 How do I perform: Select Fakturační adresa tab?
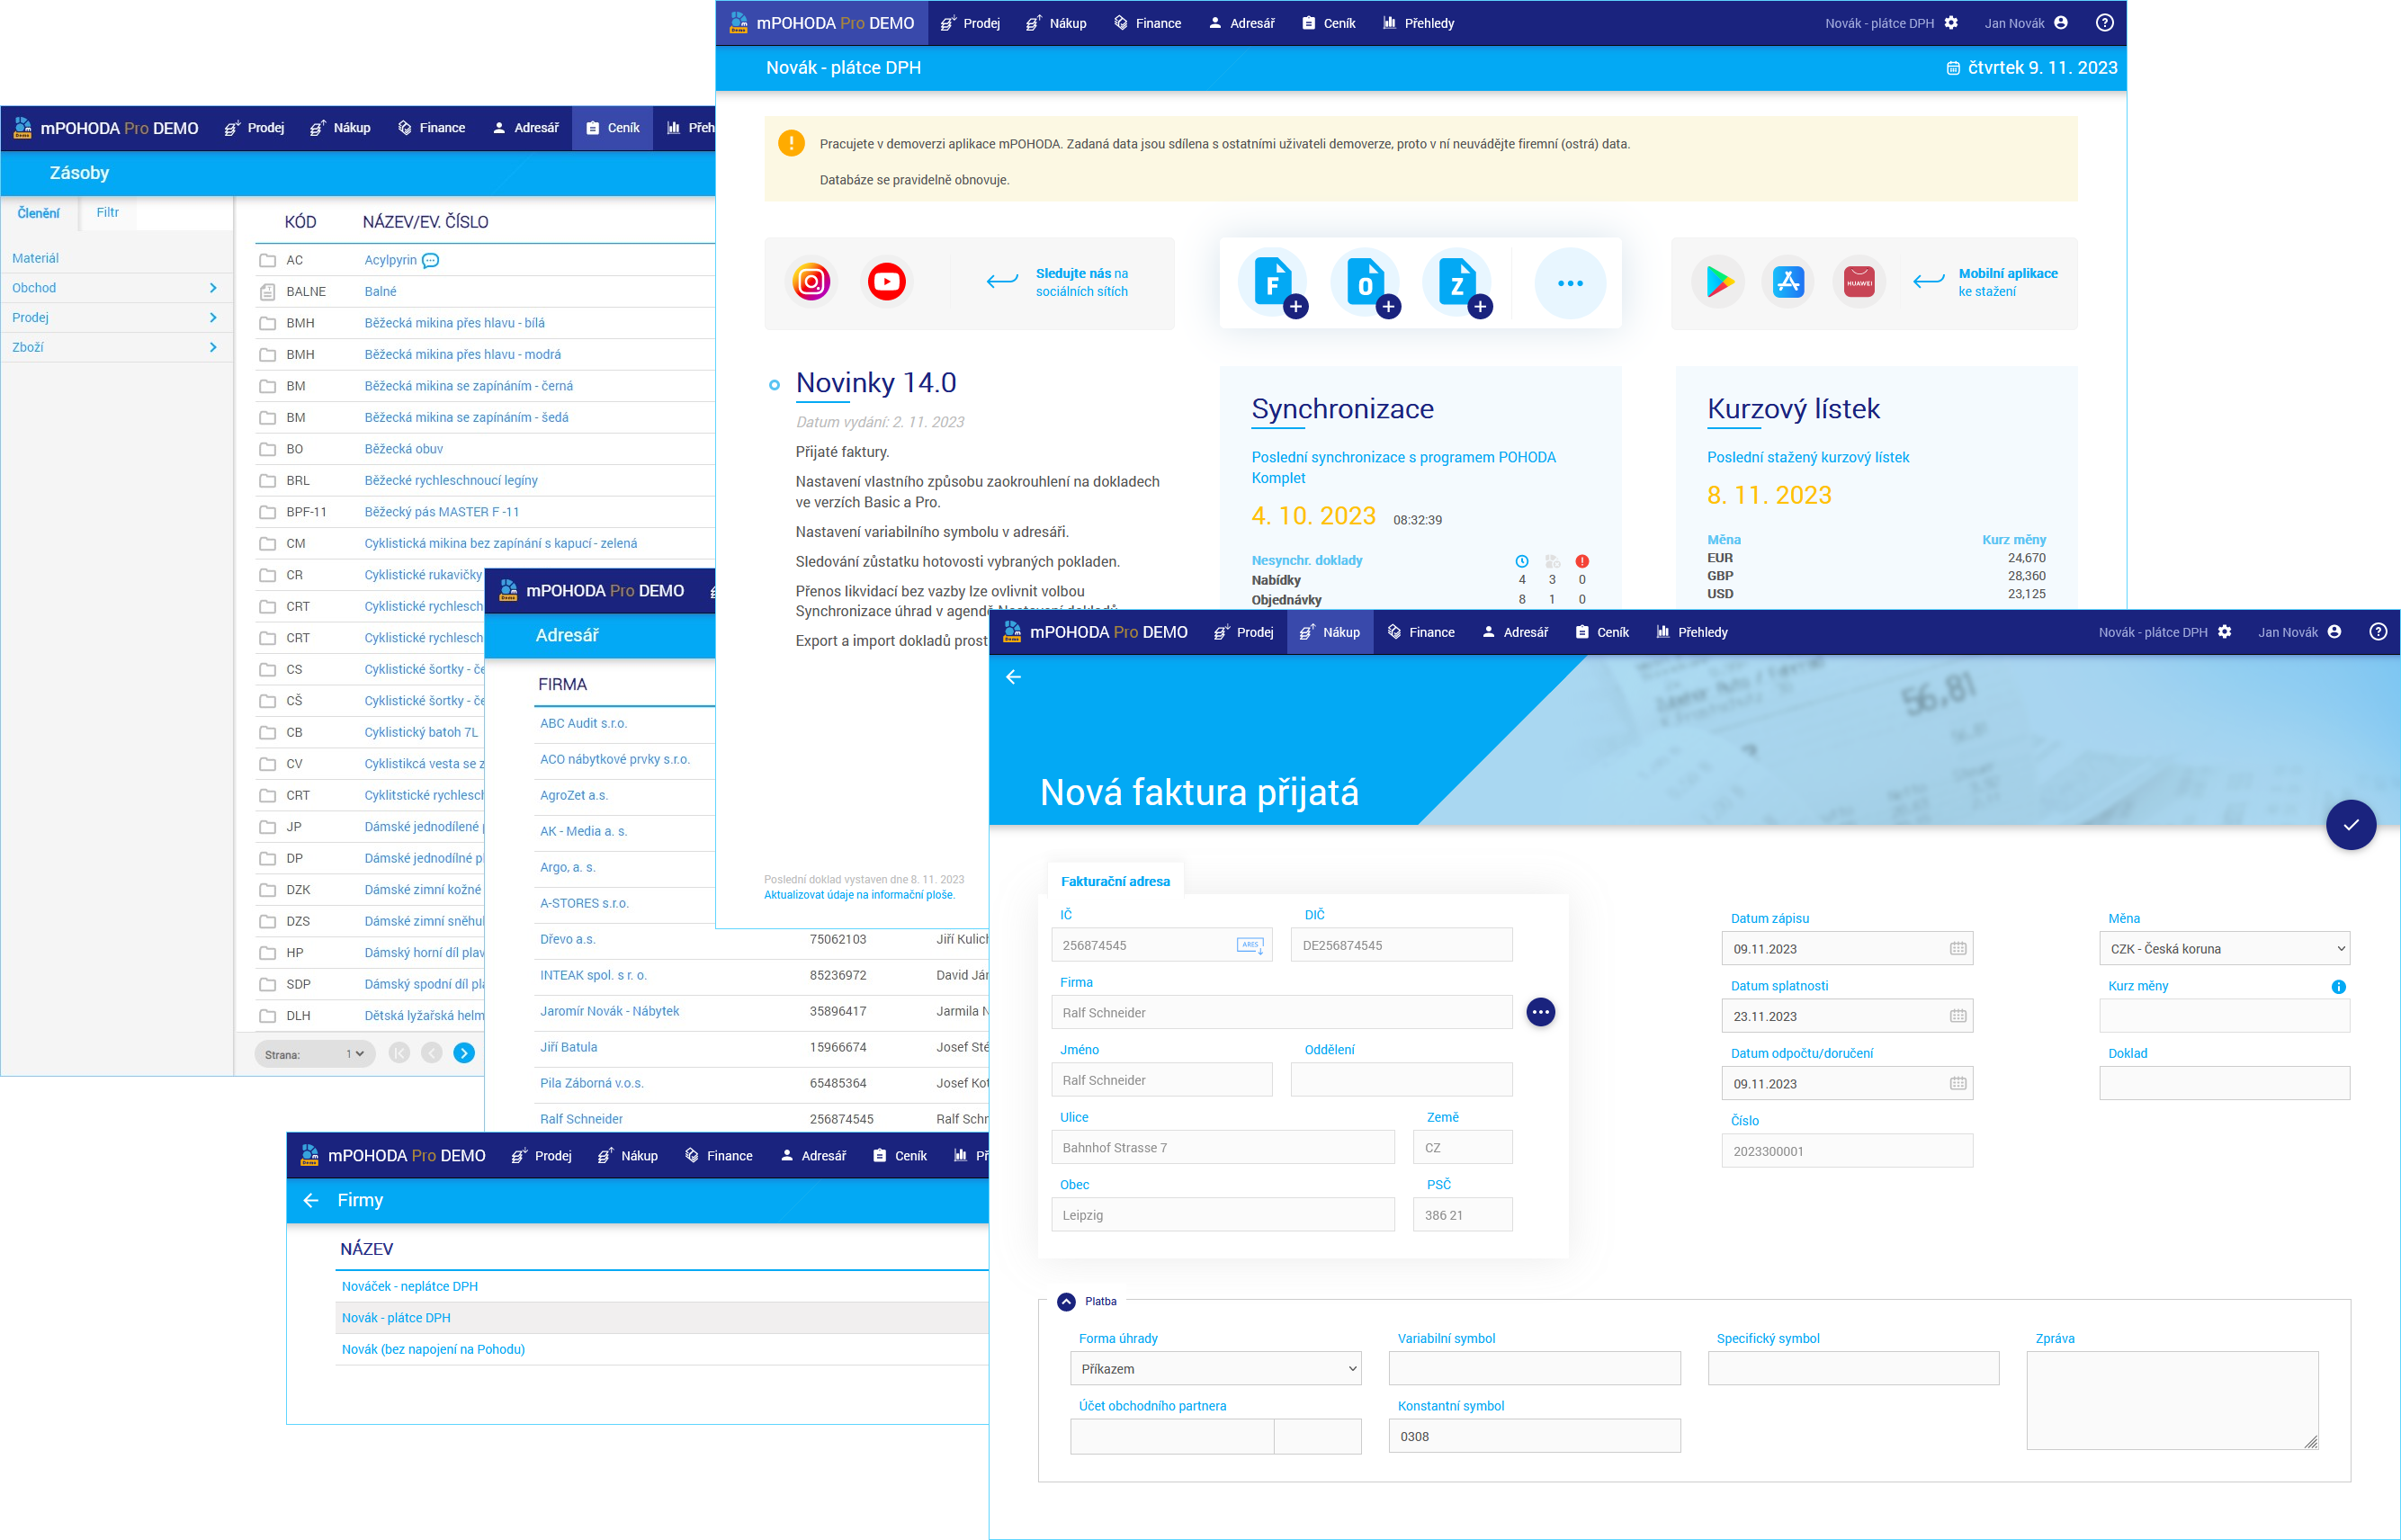[x=1115, y=881]
